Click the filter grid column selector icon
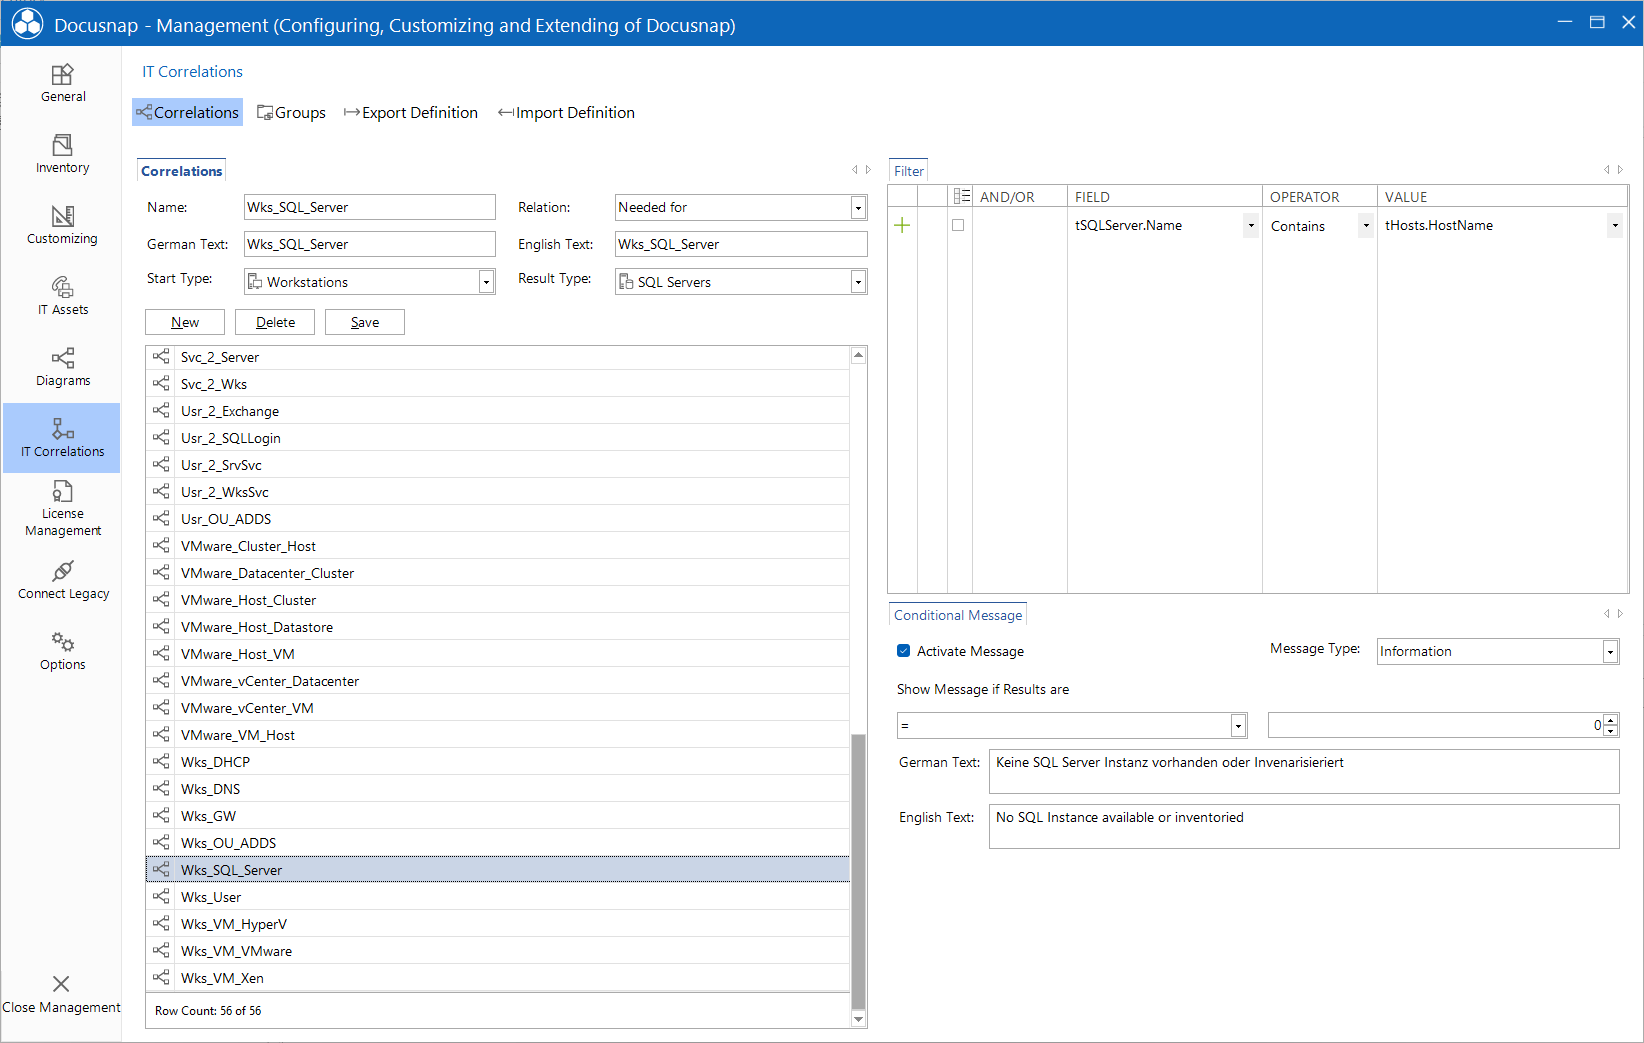 [961, 197]
